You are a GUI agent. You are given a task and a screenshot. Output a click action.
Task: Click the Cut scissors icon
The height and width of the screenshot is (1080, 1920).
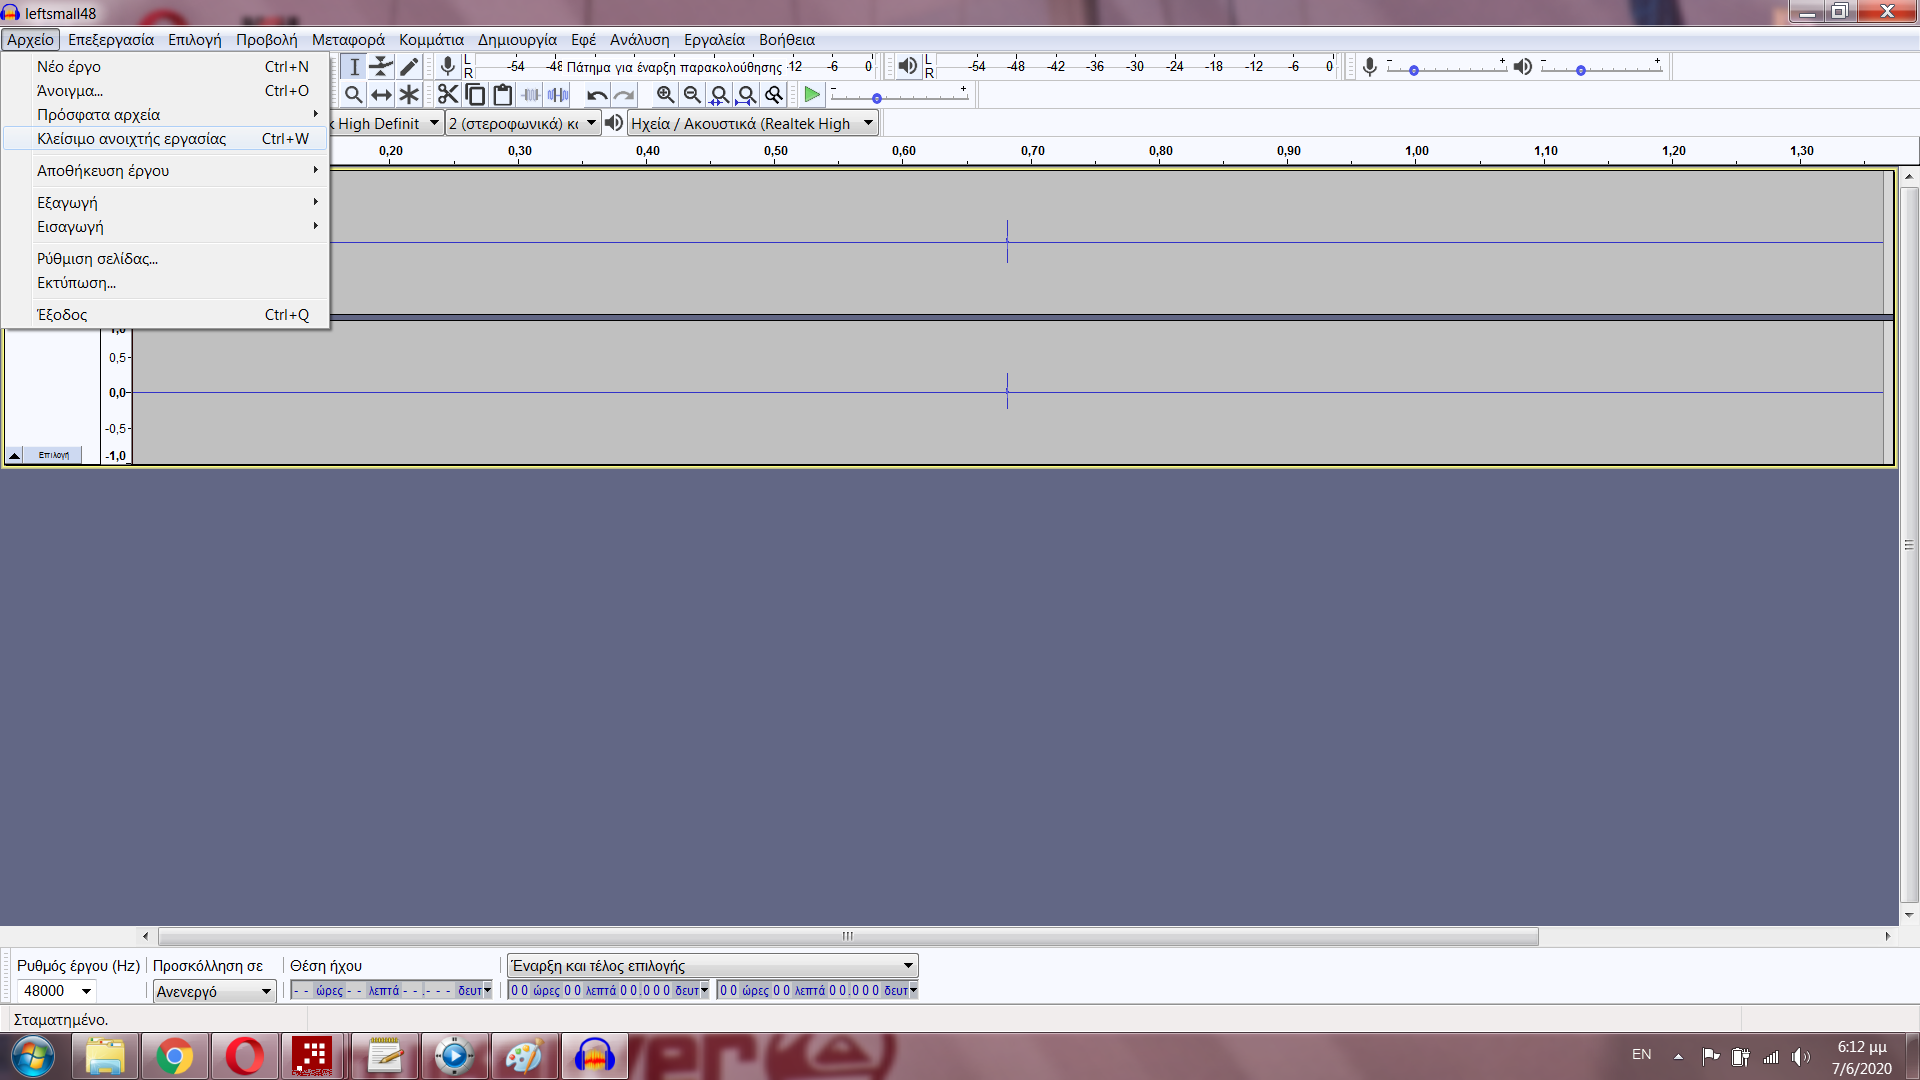[447, 95]
